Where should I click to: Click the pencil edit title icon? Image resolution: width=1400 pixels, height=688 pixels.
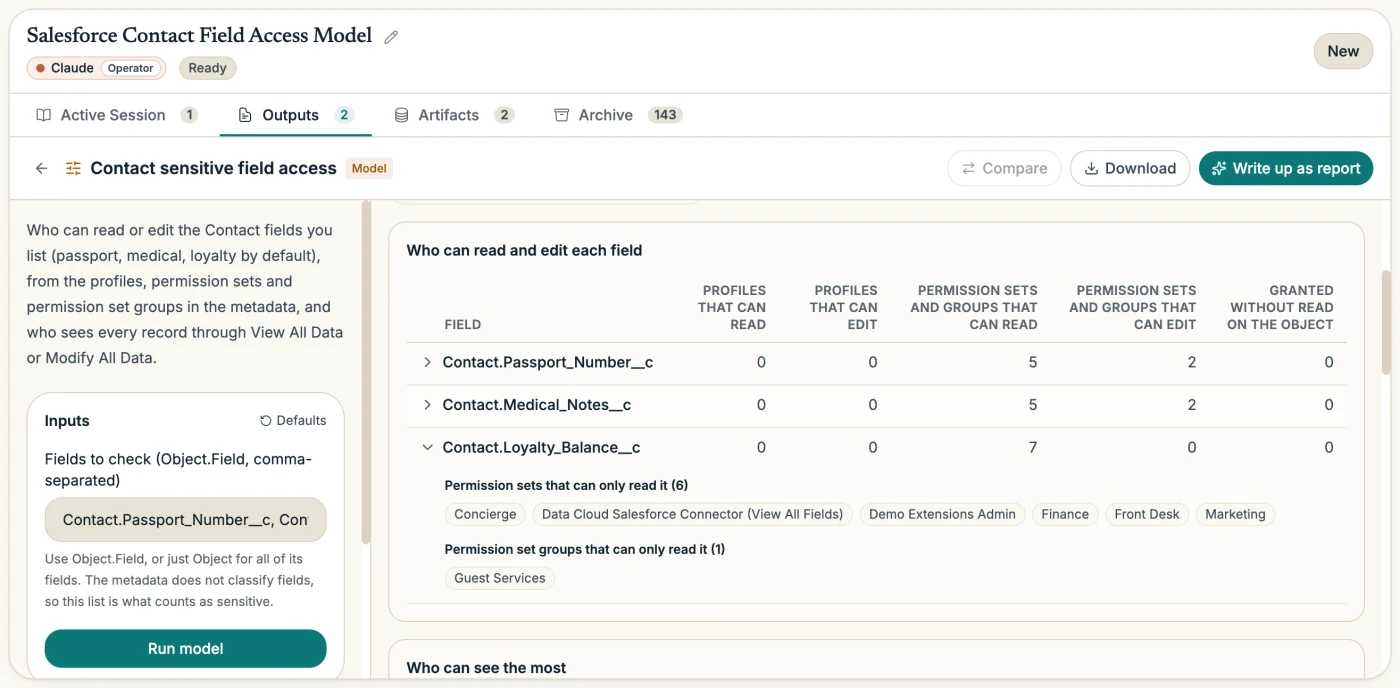(391, 37)
